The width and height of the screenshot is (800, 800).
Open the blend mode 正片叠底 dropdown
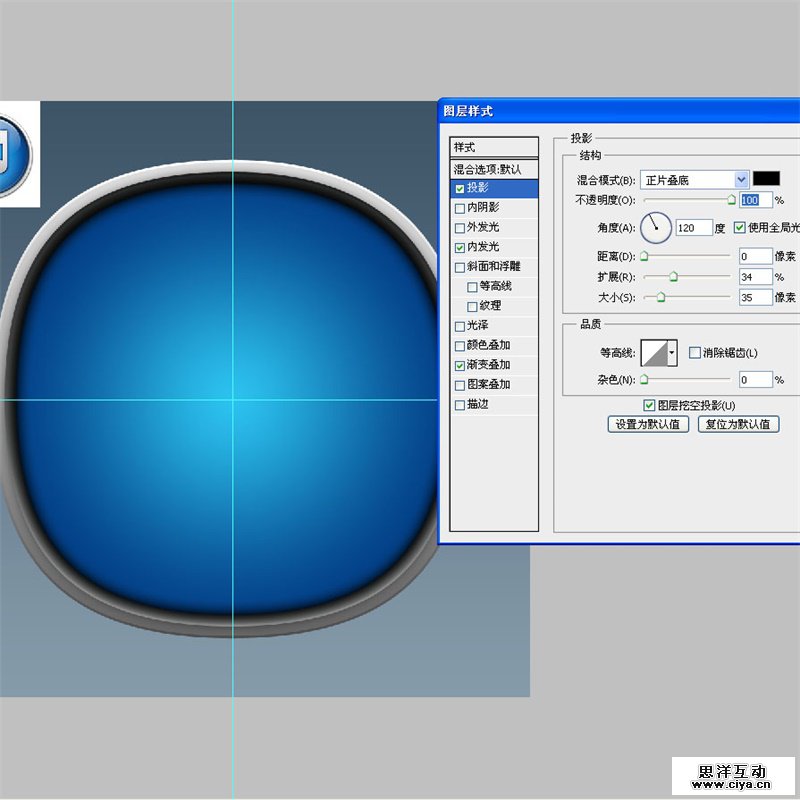pos(741,180)
